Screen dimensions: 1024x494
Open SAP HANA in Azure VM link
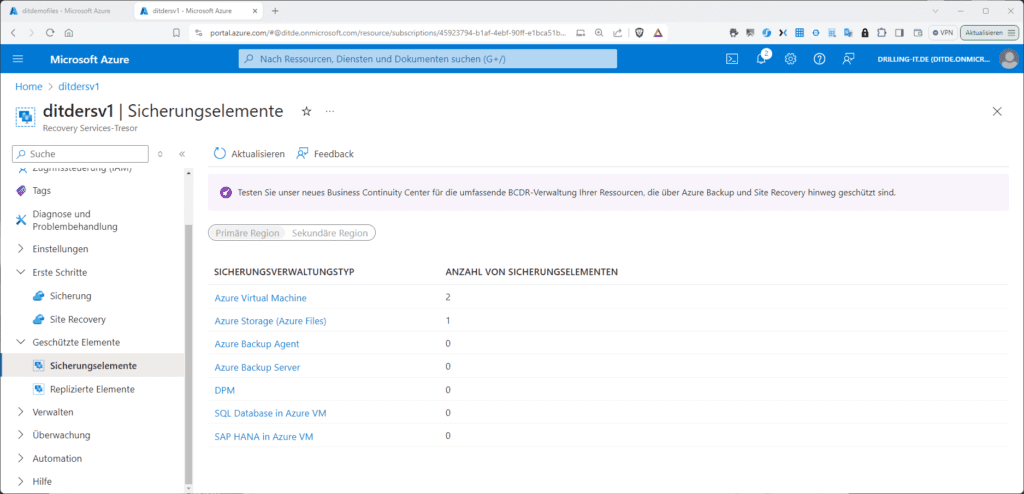point(264,436)
